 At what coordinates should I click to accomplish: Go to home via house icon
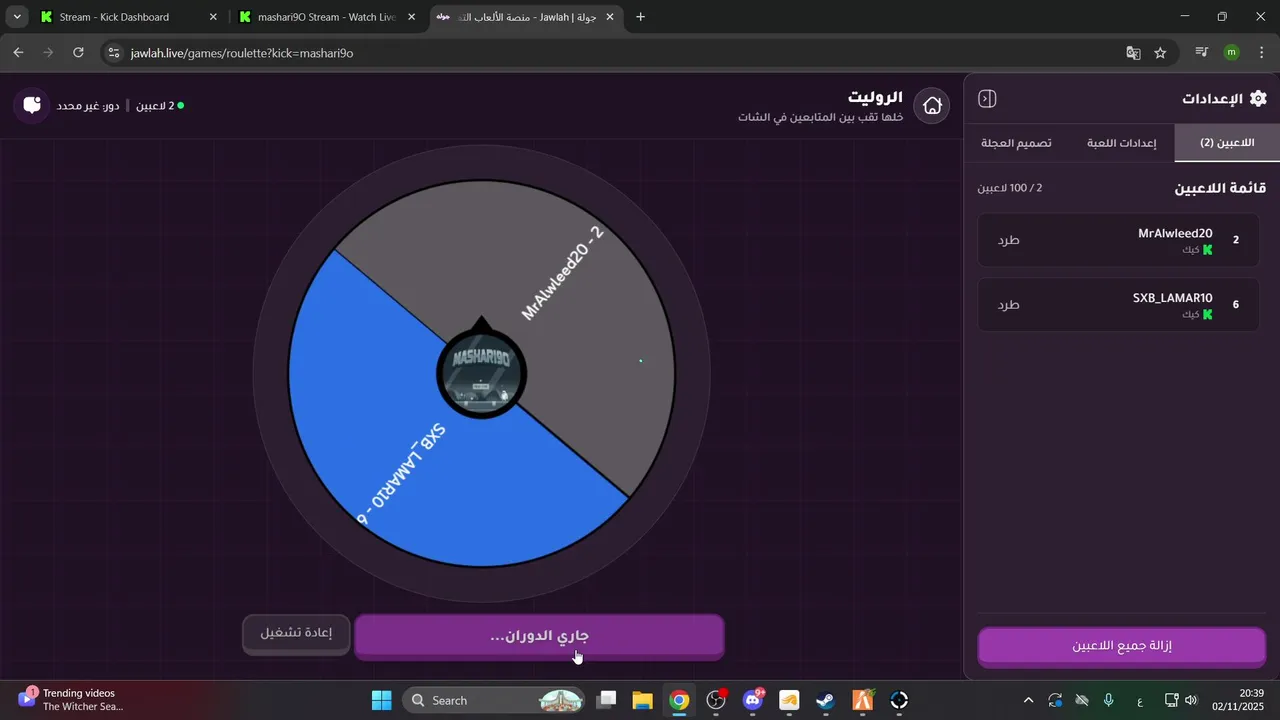coord(932,105)
